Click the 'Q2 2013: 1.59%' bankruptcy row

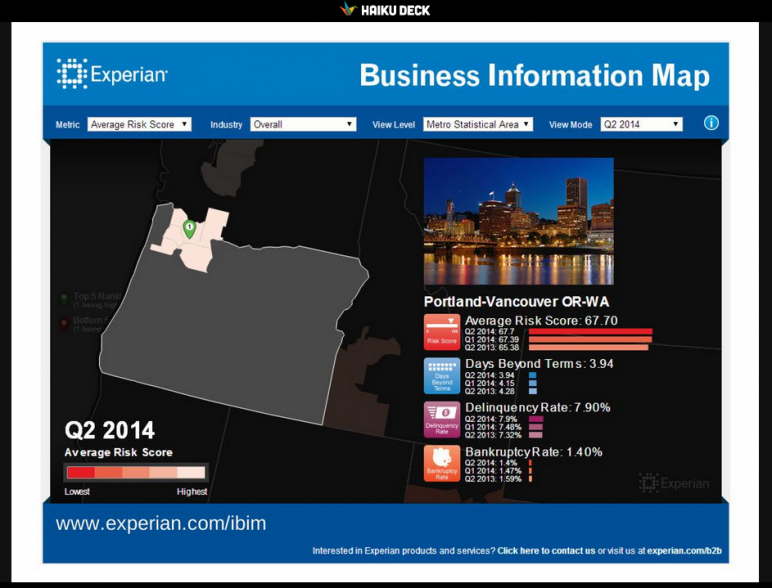(x=498, y=479)
